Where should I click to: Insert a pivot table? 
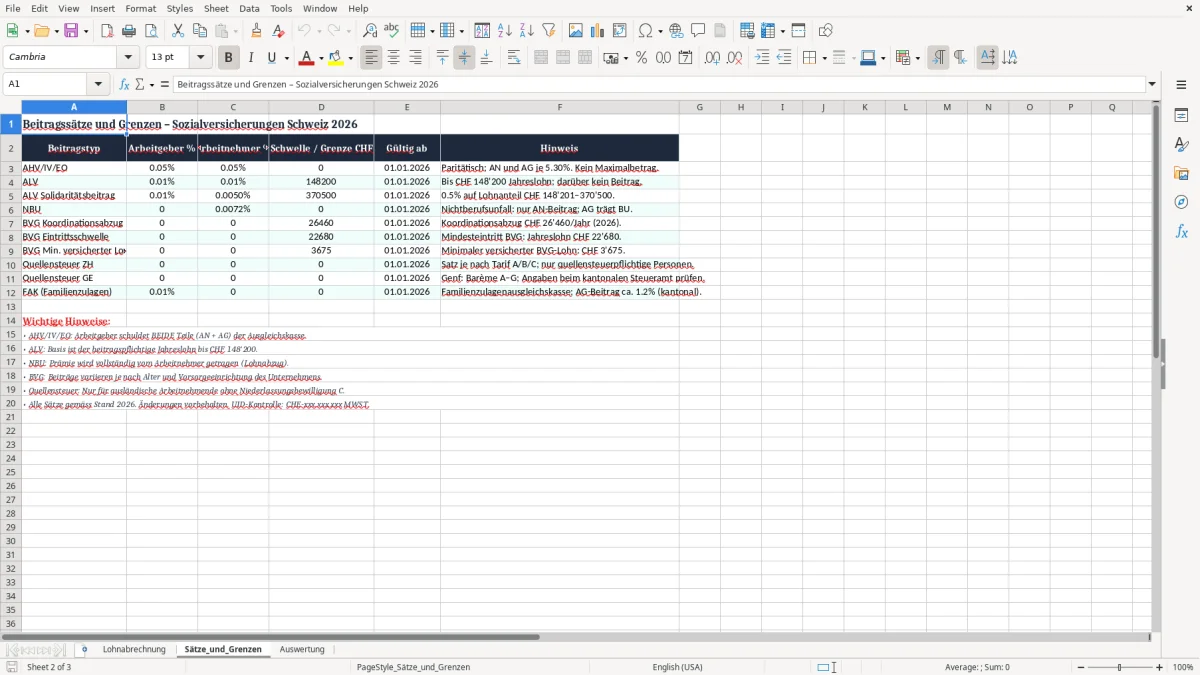[x=620, y=31]
